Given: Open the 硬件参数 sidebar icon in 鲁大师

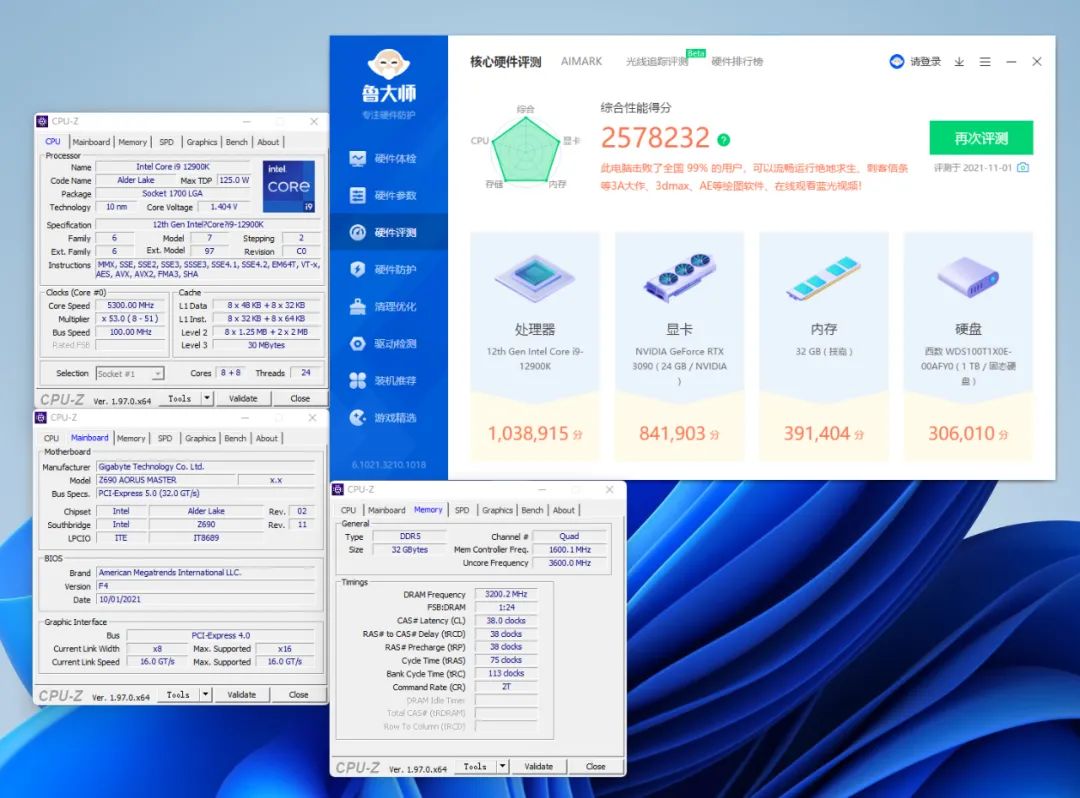Looking at the screenshot, I should 357,196.
